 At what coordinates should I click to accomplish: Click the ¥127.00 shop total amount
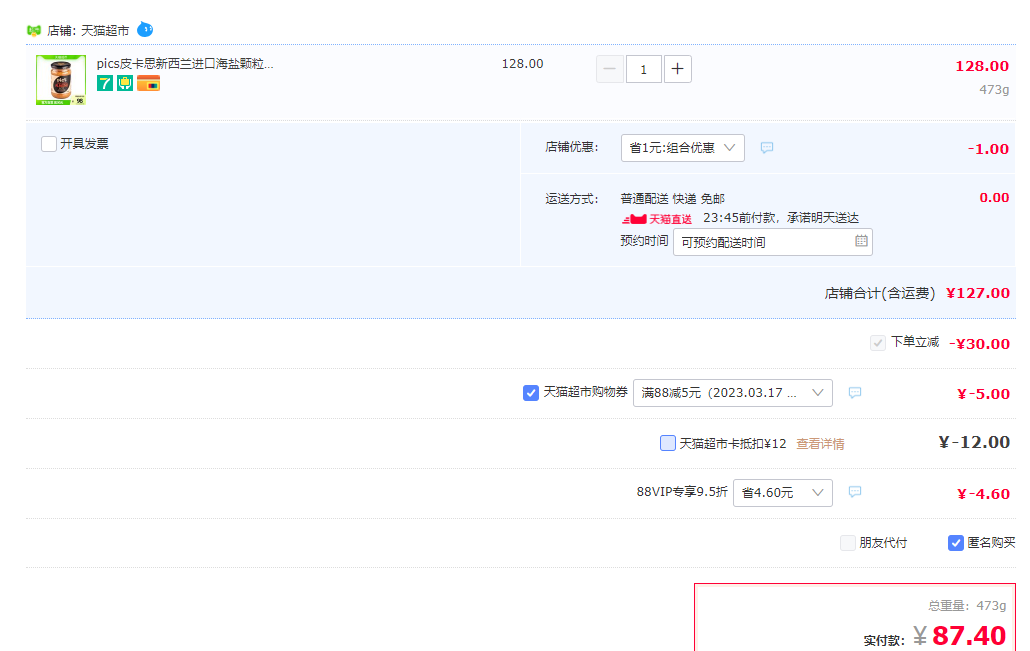click(x=977, y=293)
